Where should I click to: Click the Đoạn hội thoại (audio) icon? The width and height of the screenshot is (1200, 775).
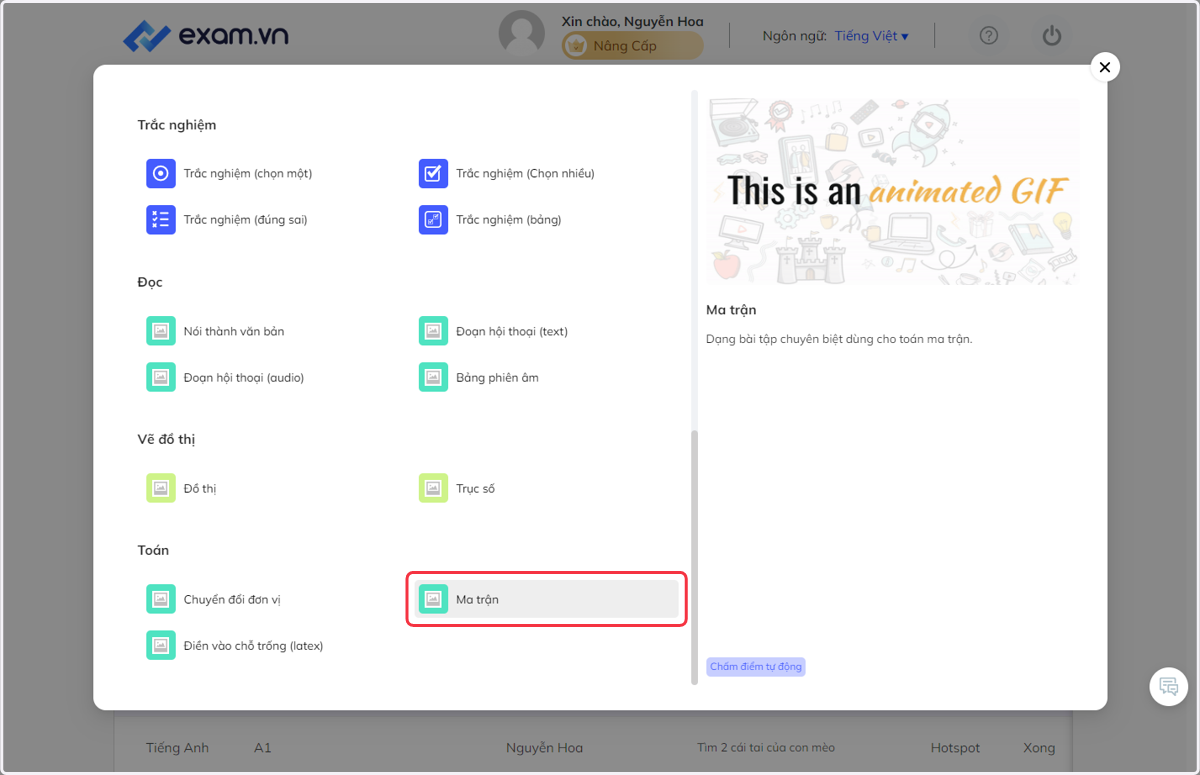click(x=161, y=377)
